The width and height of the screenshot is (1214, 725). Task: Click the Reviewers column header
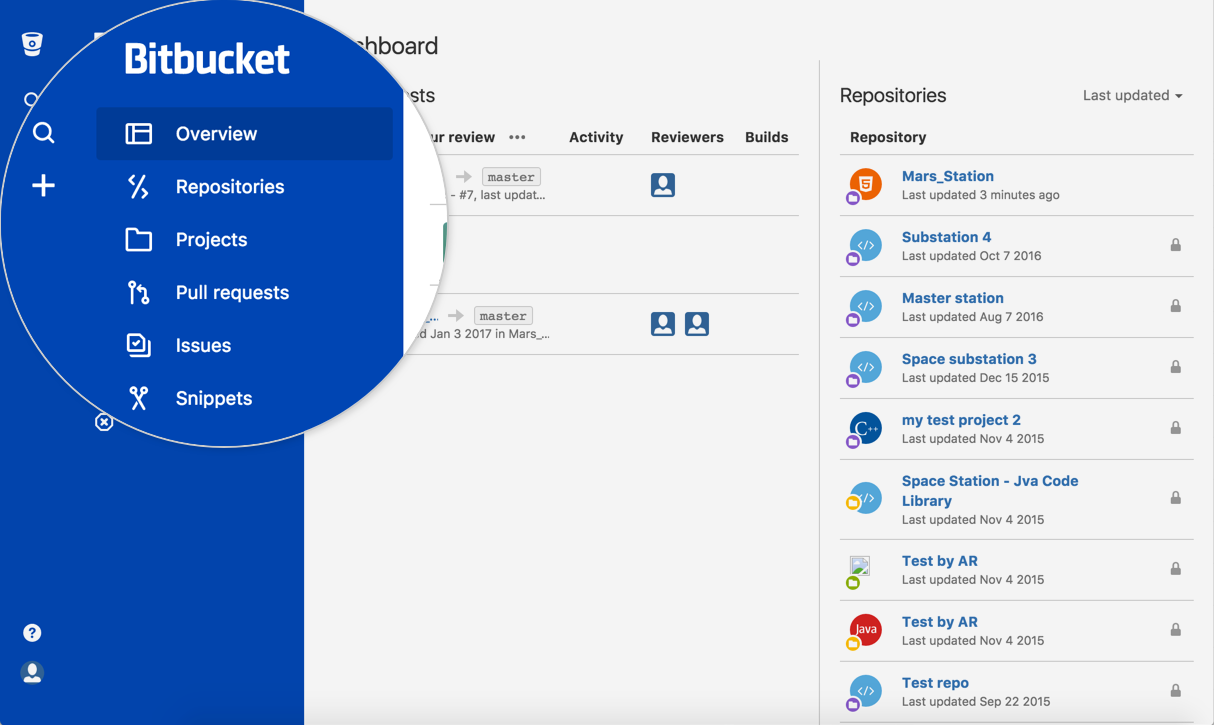[687, 138]
